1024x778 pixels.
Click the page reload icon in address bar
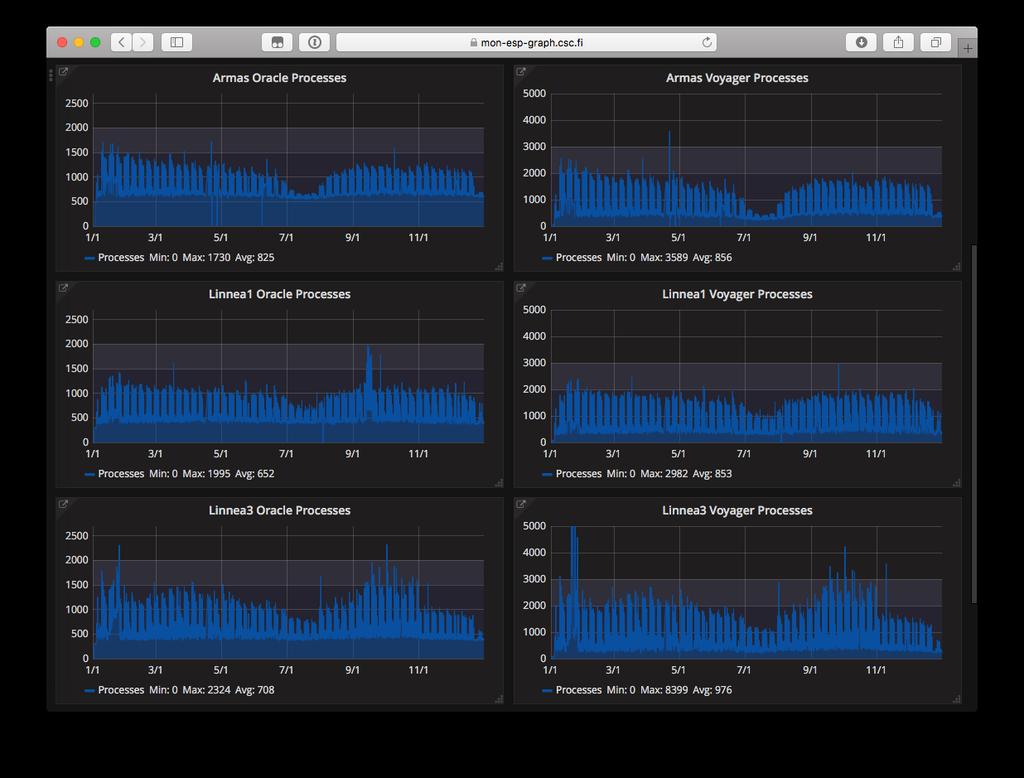coord(707,42)
